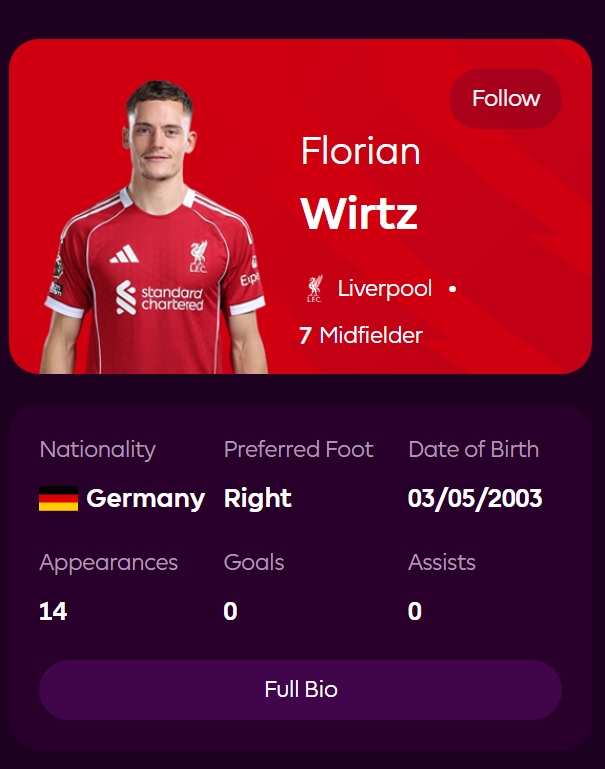Click the 7 Midfielder position text
Screen dimensions: 605x769
pyautogui.click(x=361, y=336)
